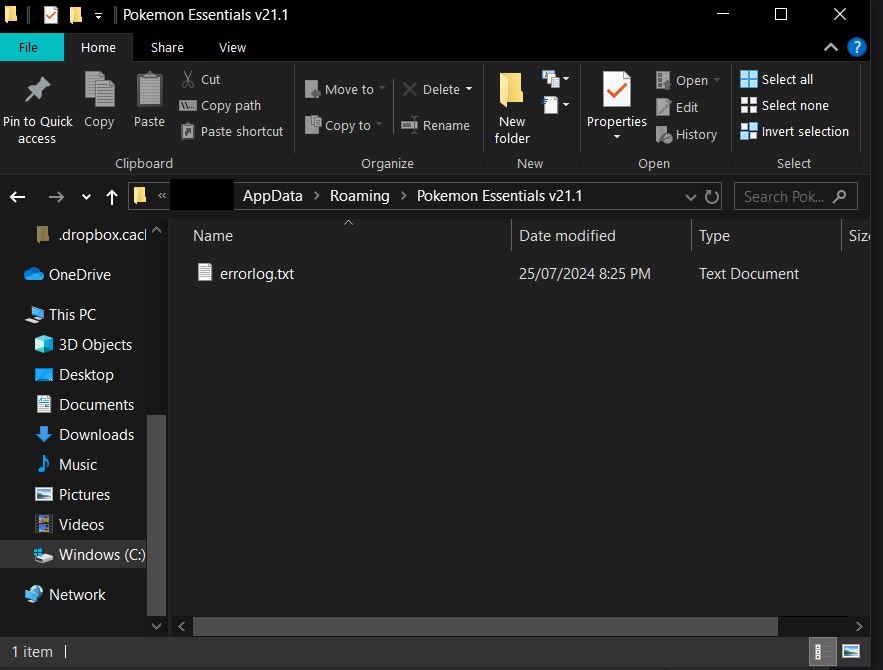The width and height of the screenshot is (883, 670).
Task: Click the Copy icon in Clipboard group
Action: point(99,90)
